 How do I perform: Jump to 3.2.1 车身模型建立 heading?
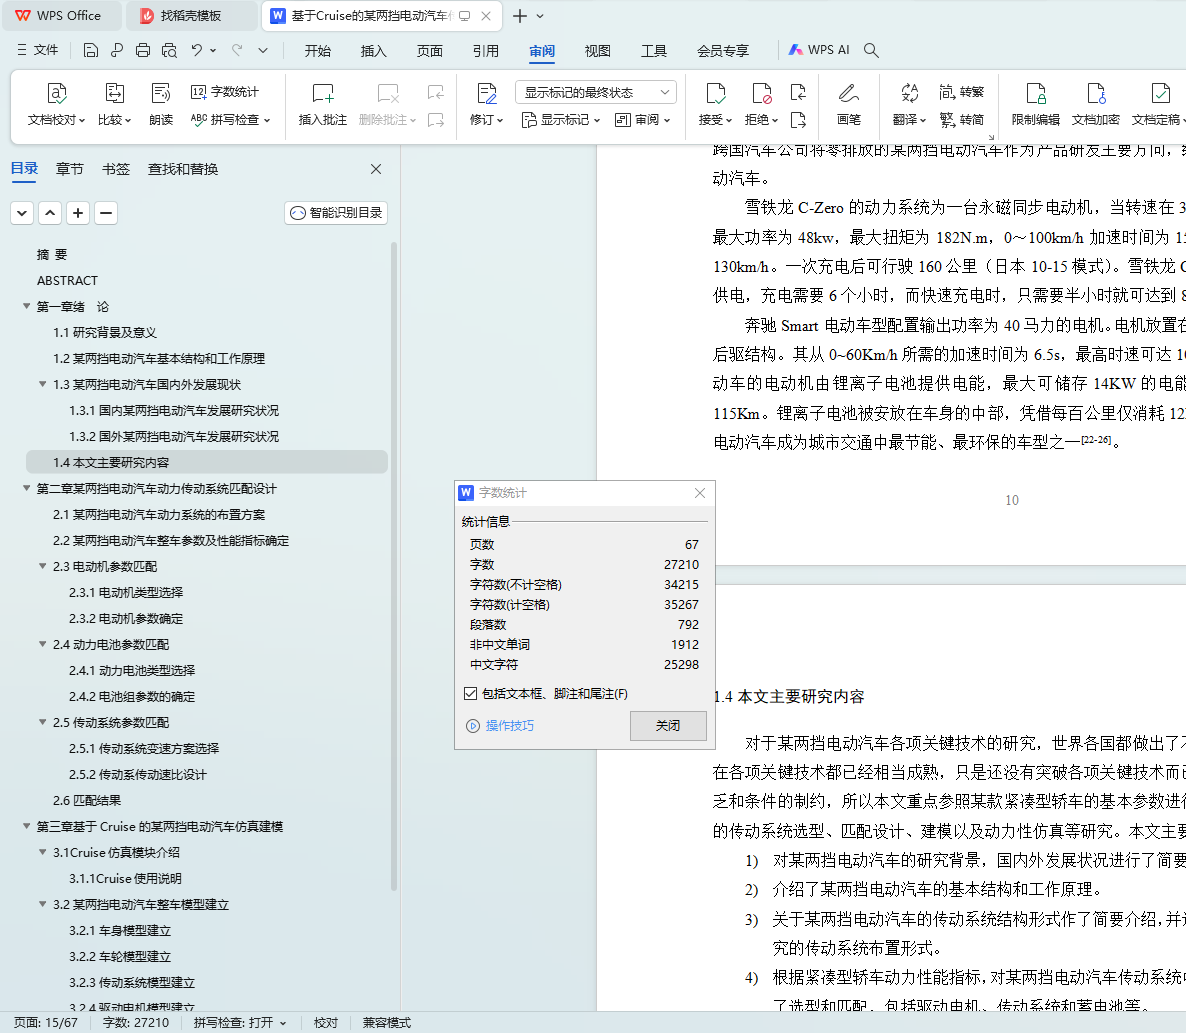[120, 930]
